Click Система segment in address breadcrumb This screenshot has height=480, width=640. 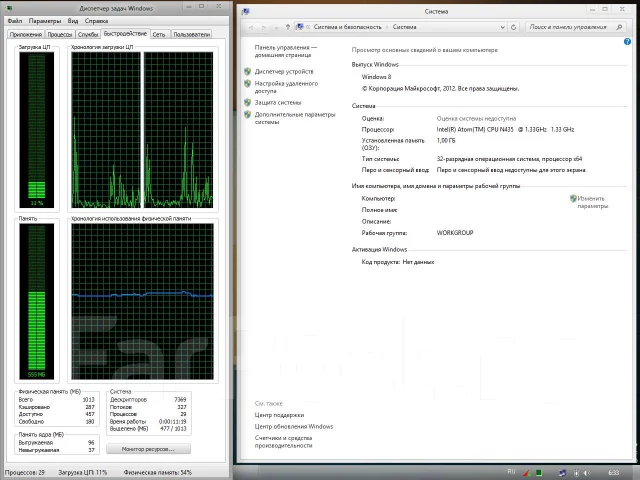404,27
